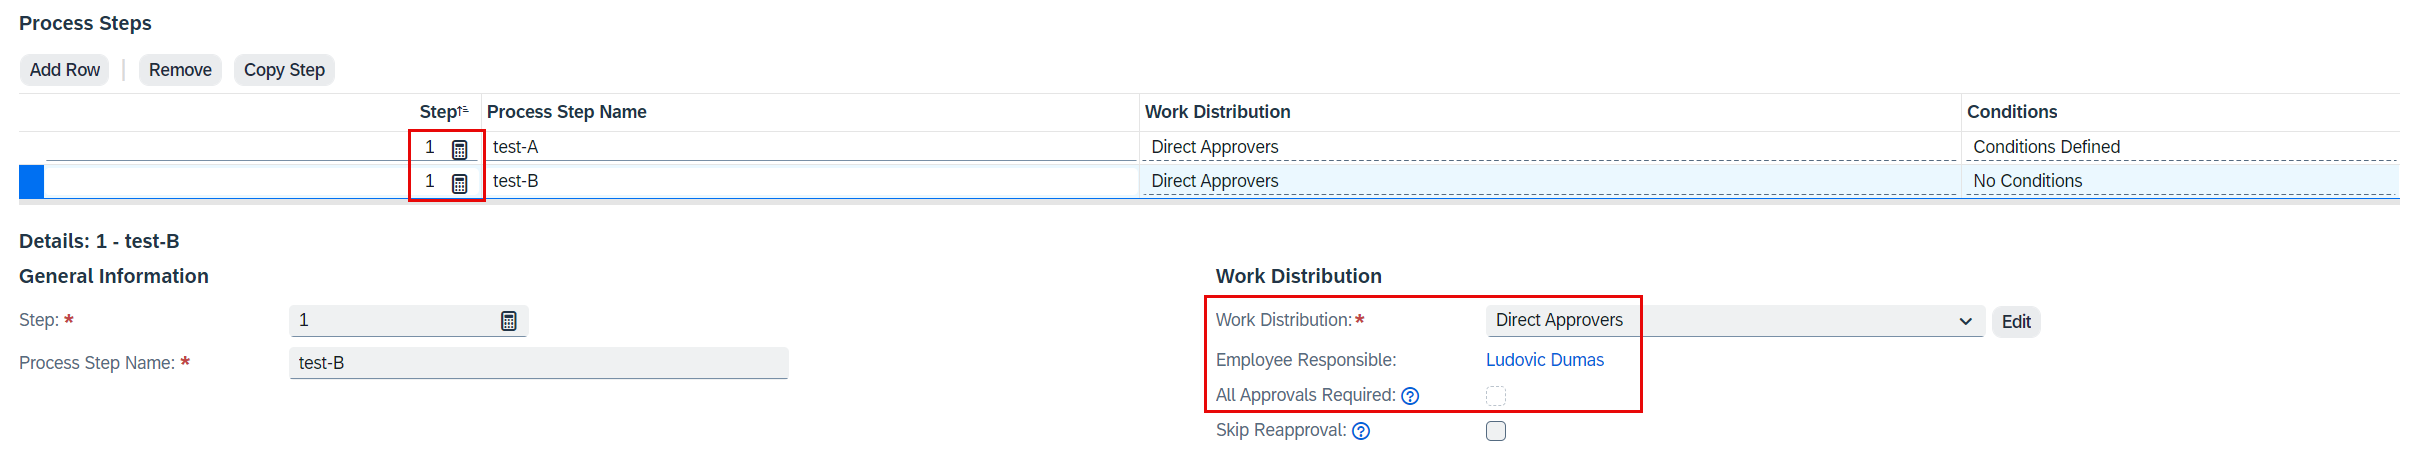2415x452 pixels.
Task: Click Work Distribution column header
Action: 1217,112
